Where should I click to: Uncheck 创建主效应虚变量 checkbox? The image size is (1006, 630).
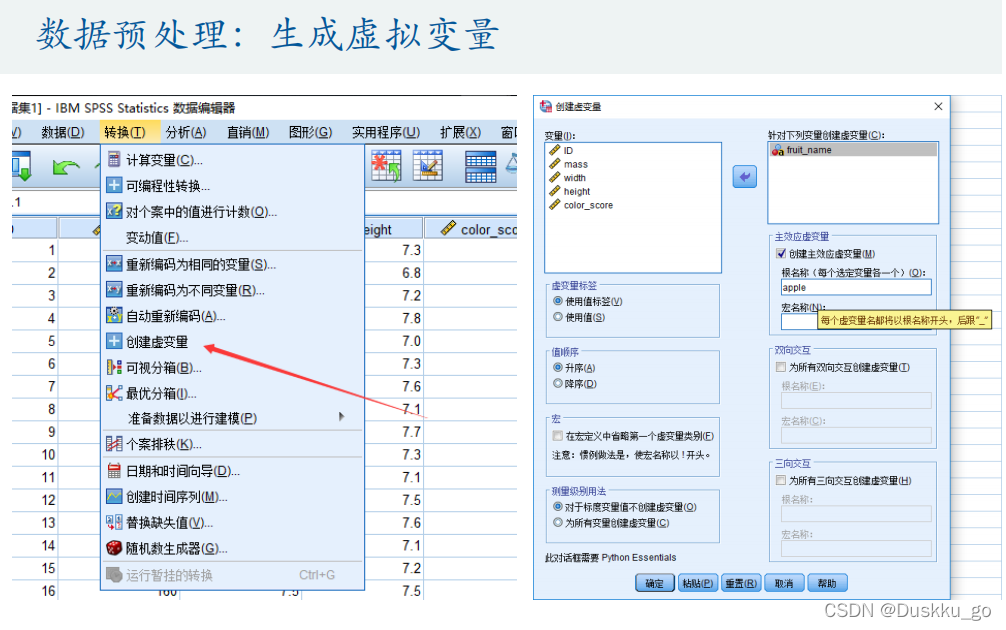coord(781,253)
